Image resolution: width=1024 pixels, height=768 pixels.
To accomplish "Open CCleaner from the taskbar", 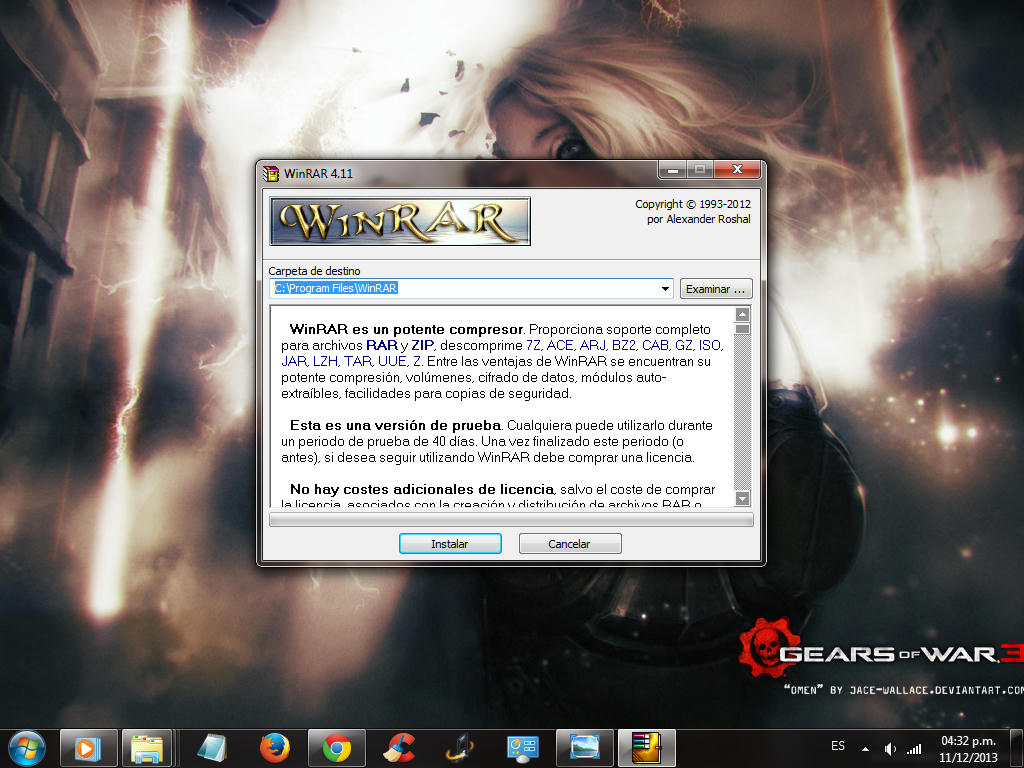I will (x=400, y=747).
